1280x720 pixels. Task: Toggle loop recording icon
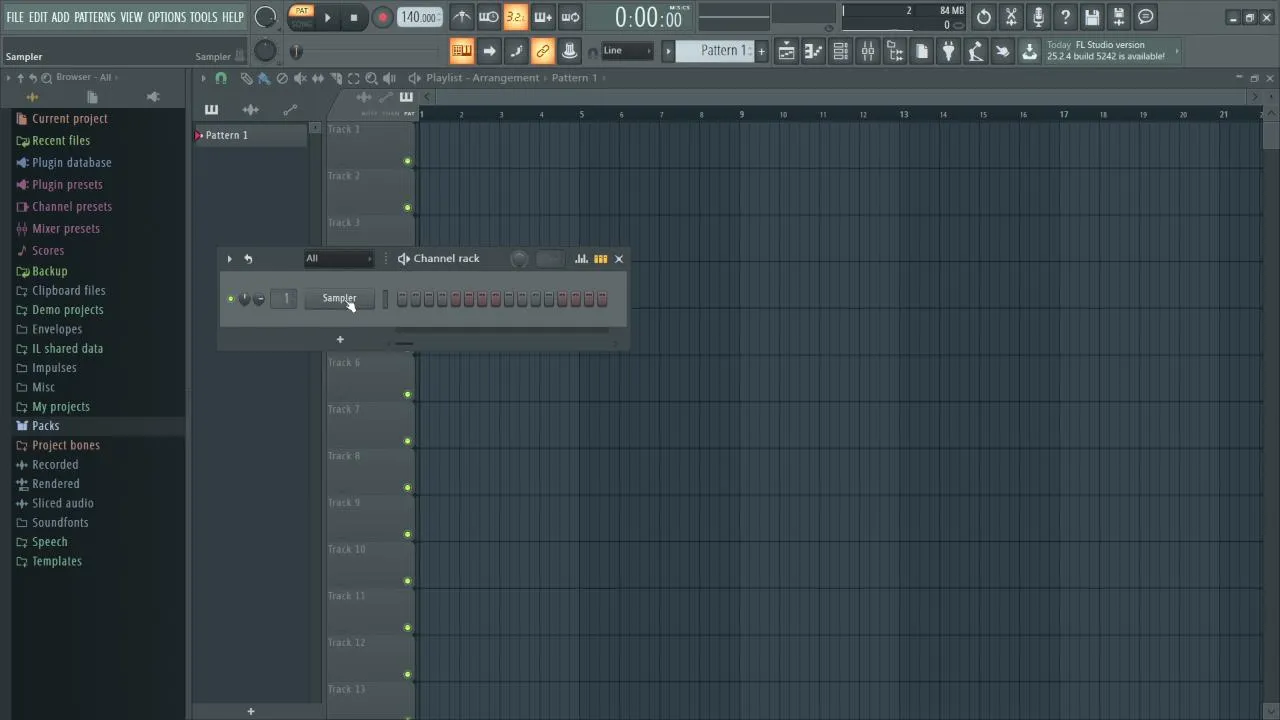[570, 17]
